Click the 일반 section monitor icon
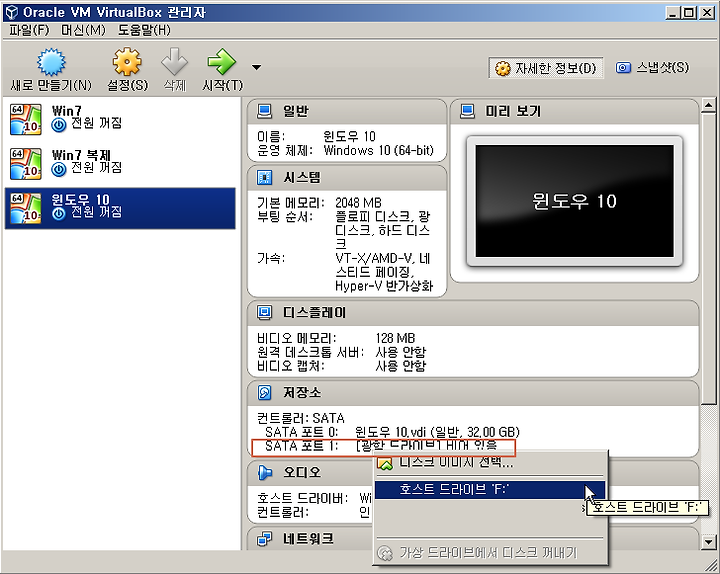Screen dimensions: 720x574 [x=264, y=111]
